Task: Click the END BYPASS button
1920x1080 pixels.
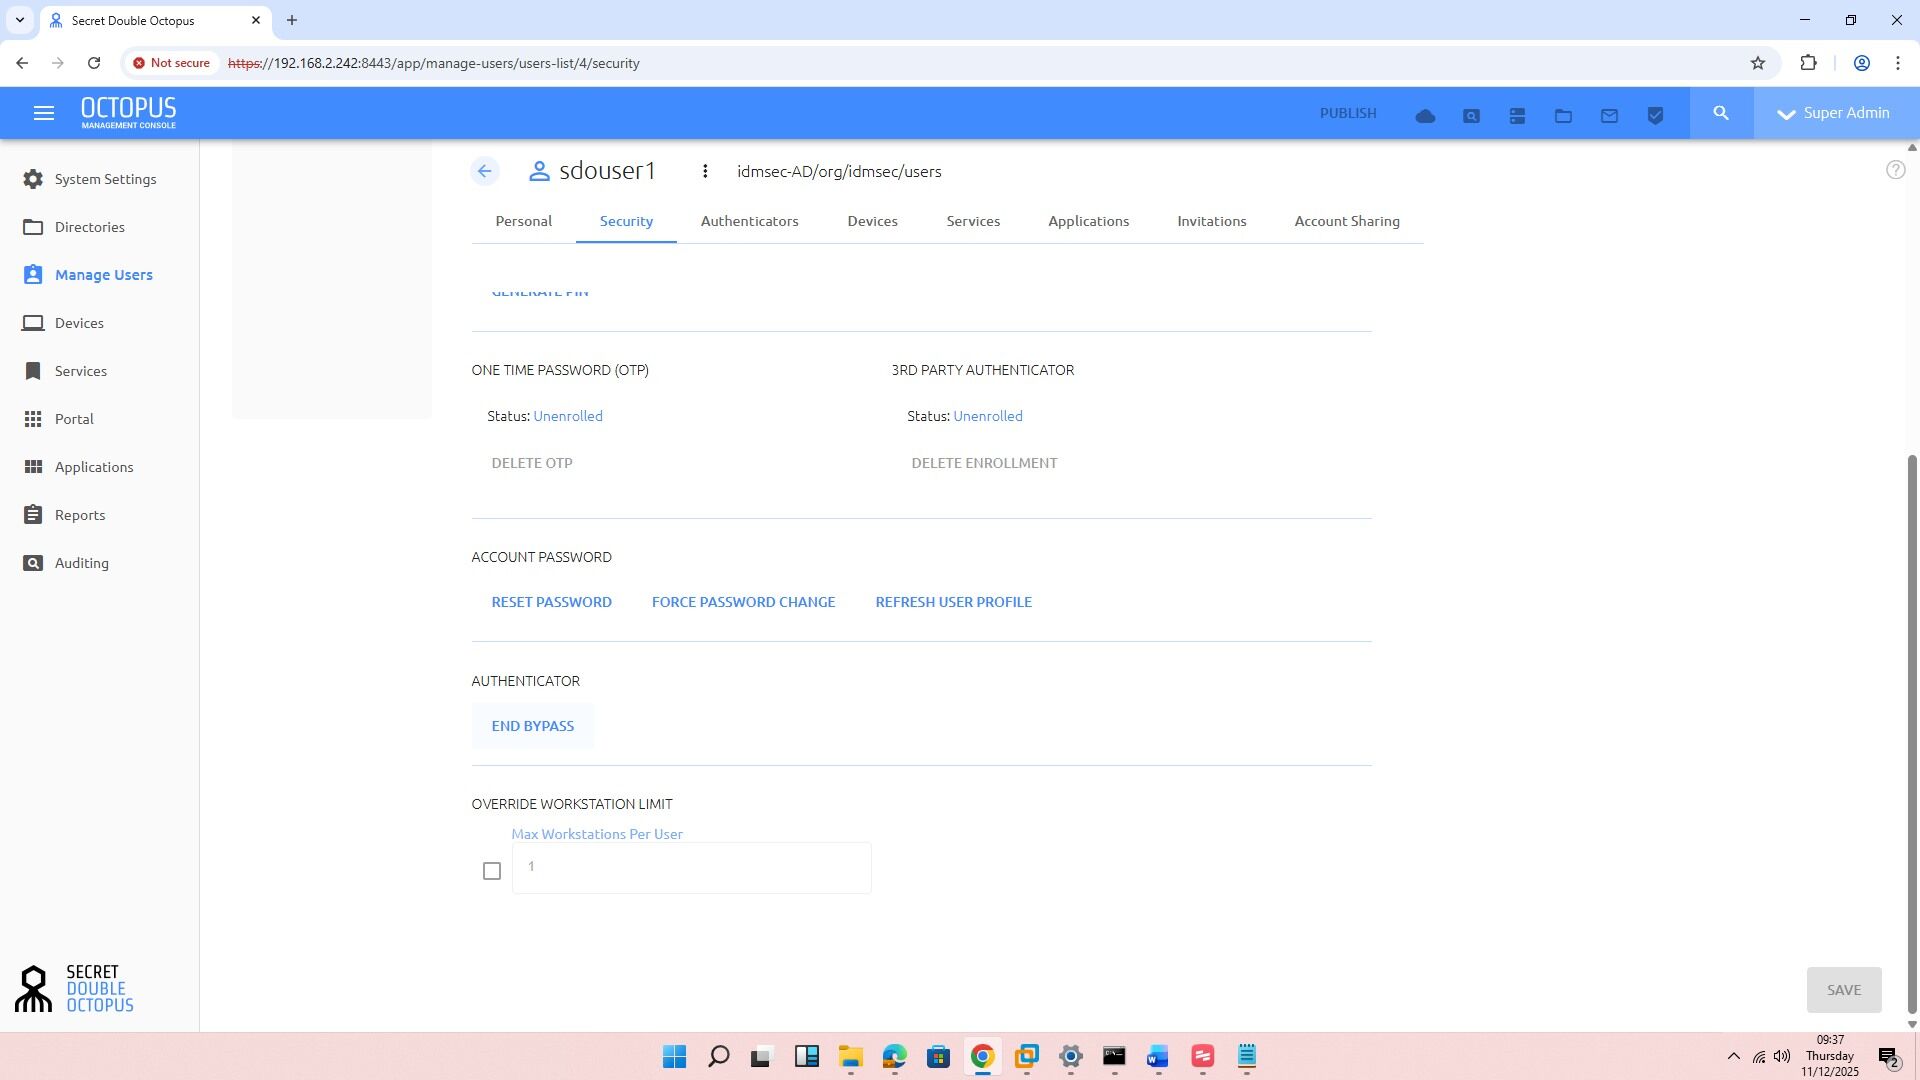Action: pyautogui.click(x=532, y=726)
